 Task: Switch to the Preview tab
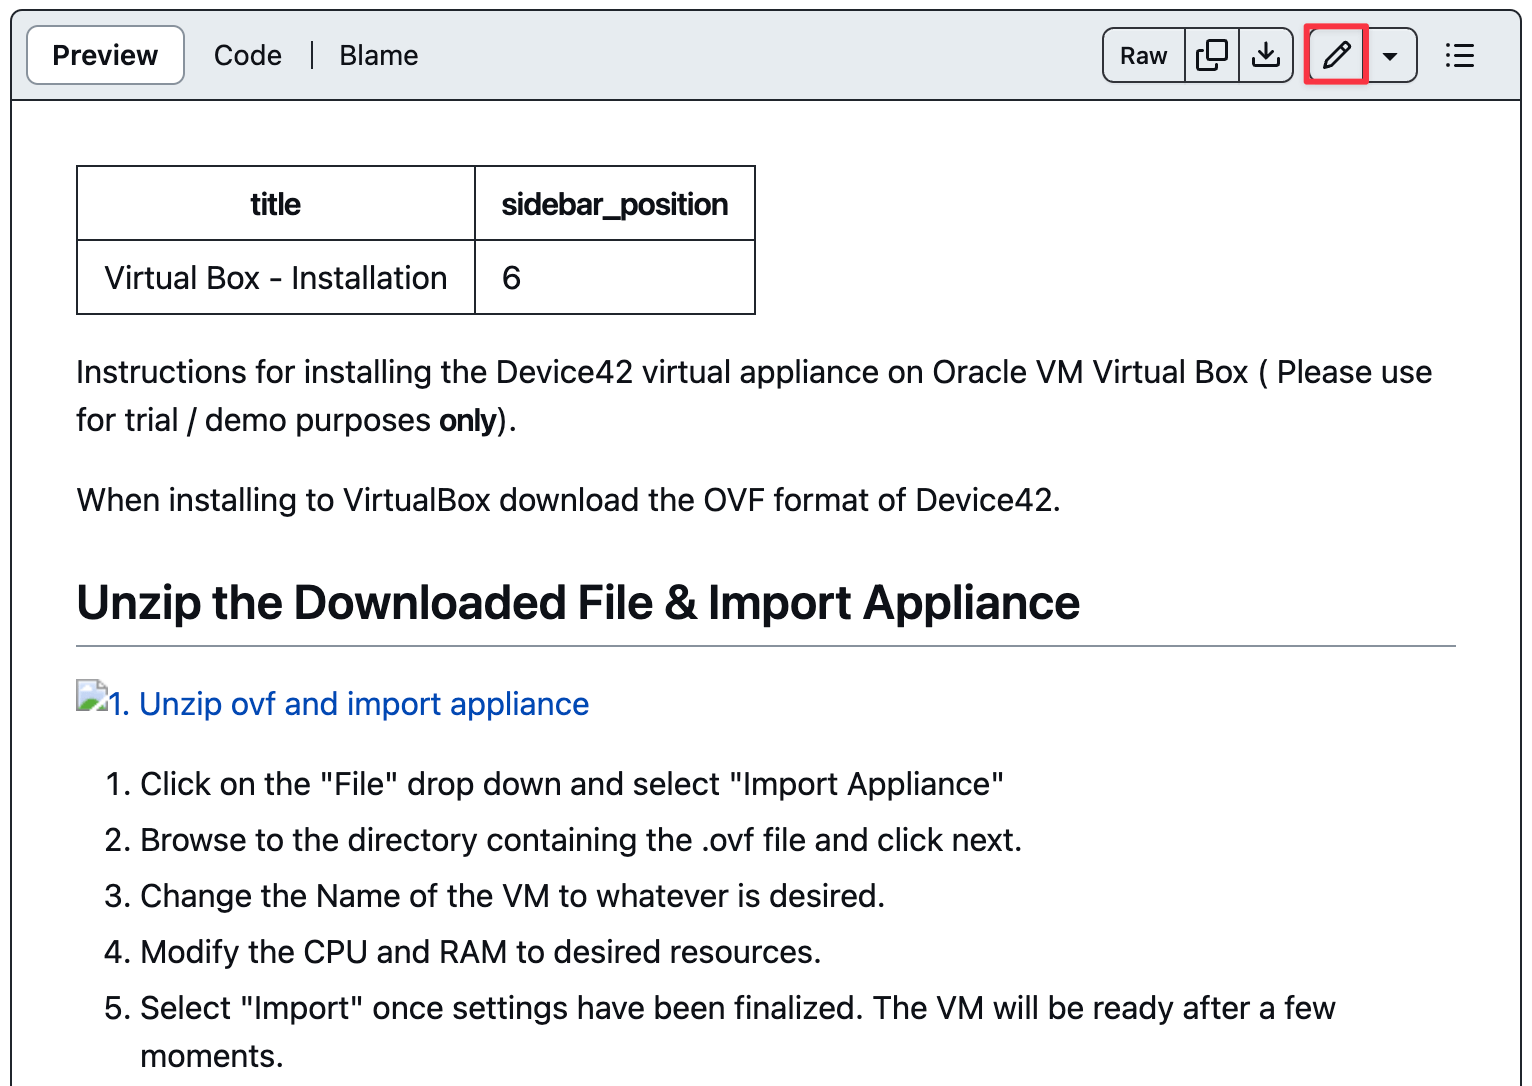coord(105,55)
